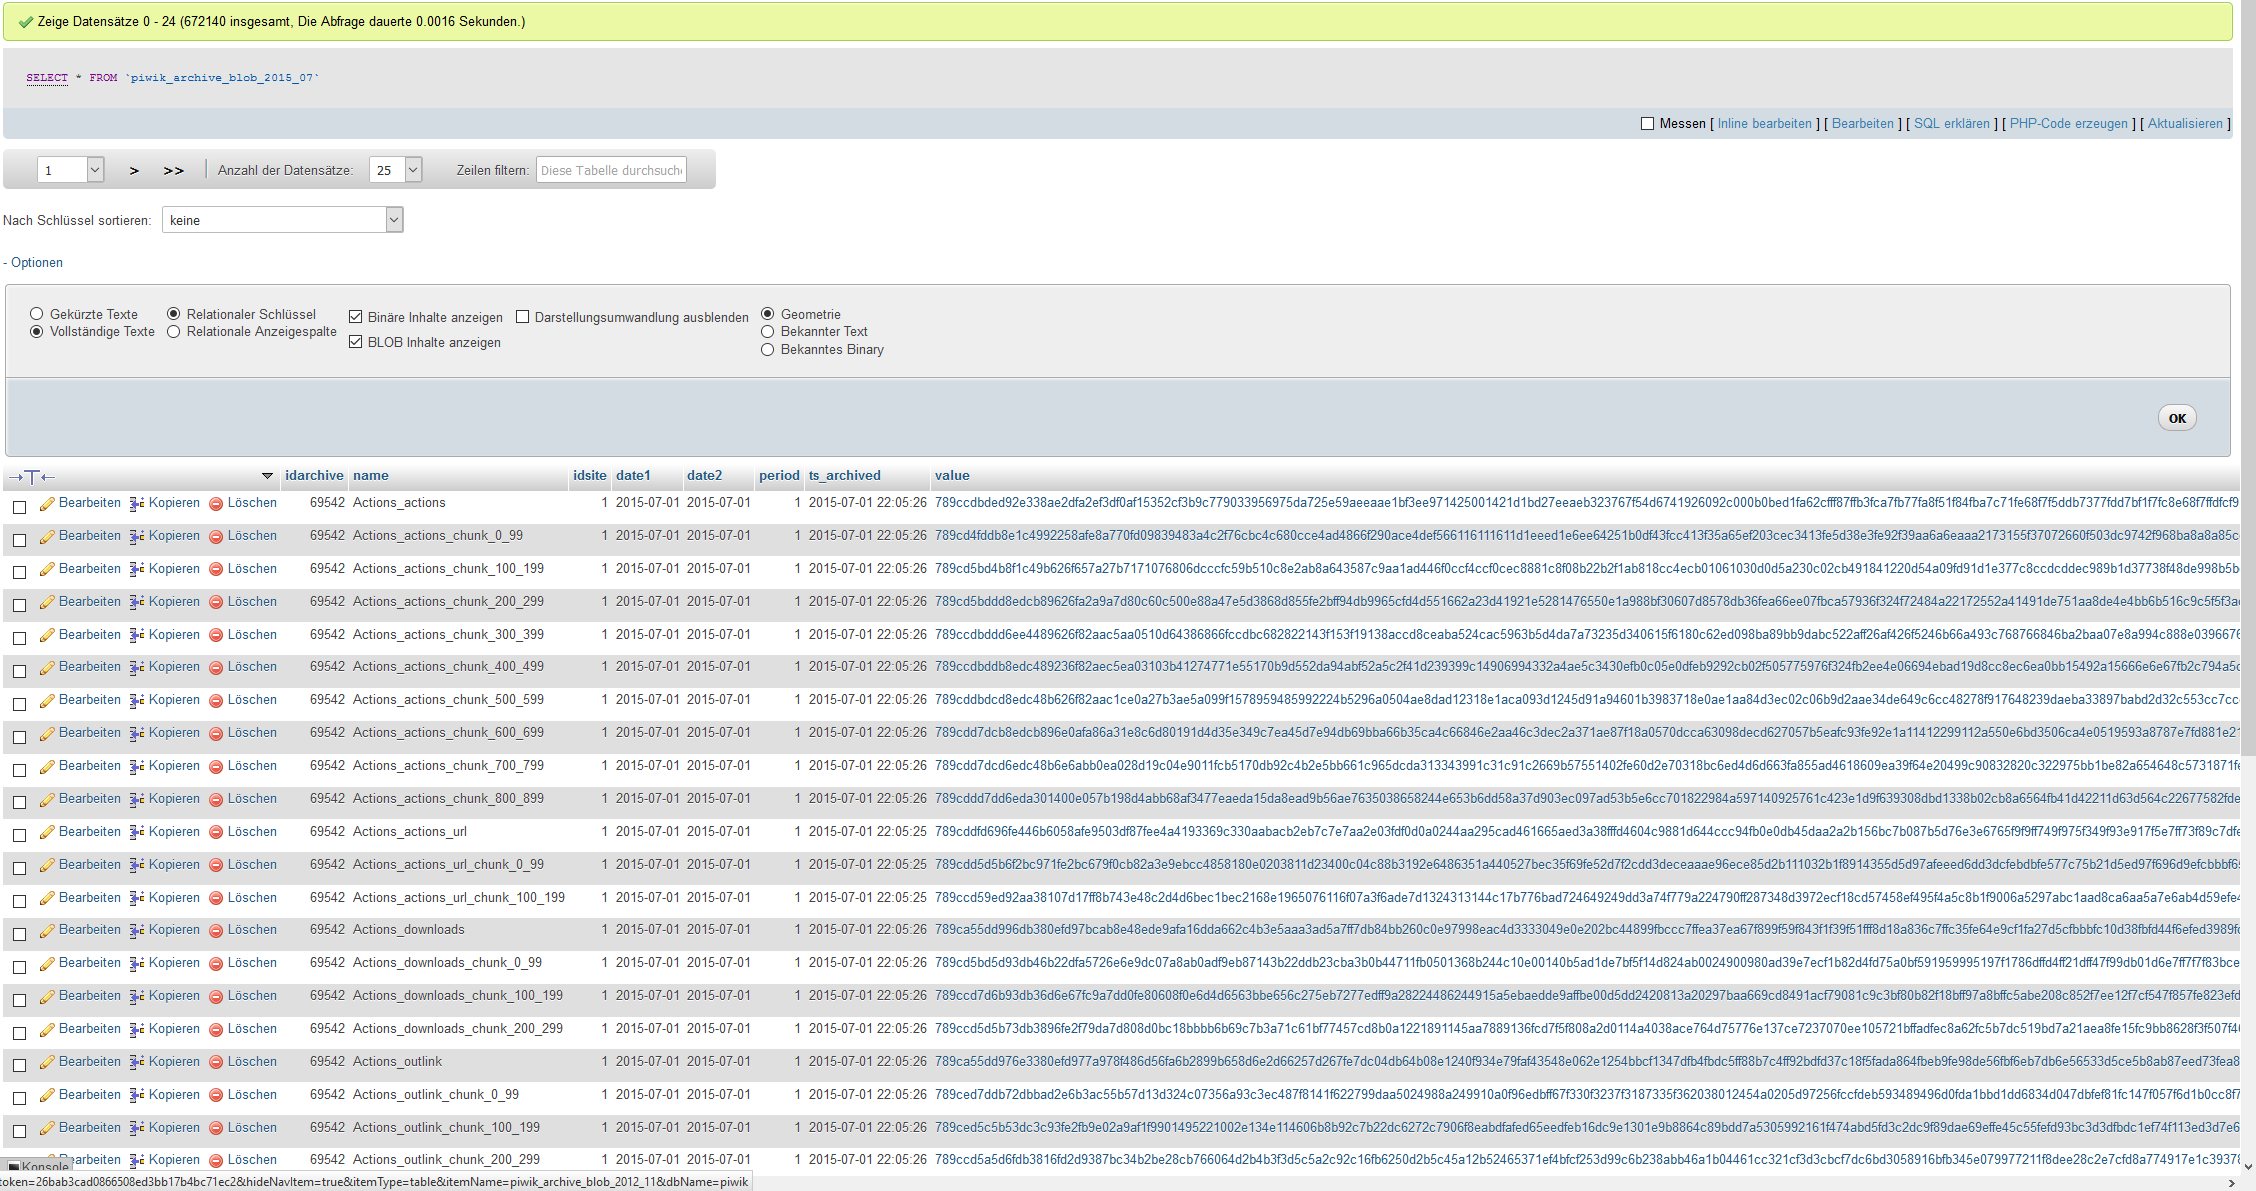This screenshot has height=1191, width=2256.
Task: Open the page number dropdown
Action: pos(71,170)
